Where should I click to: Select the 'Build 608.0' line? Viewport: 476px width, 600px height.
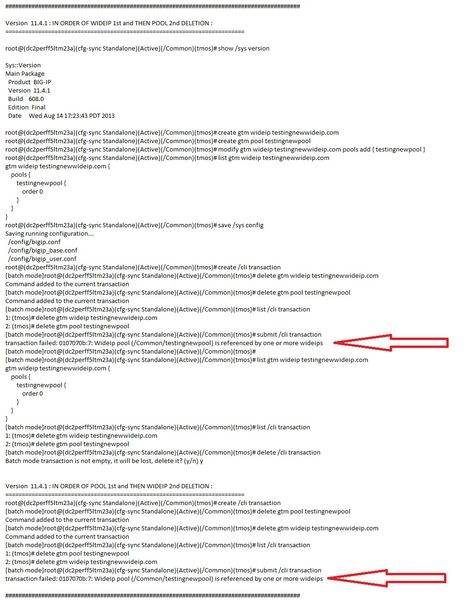click(26, 99)
